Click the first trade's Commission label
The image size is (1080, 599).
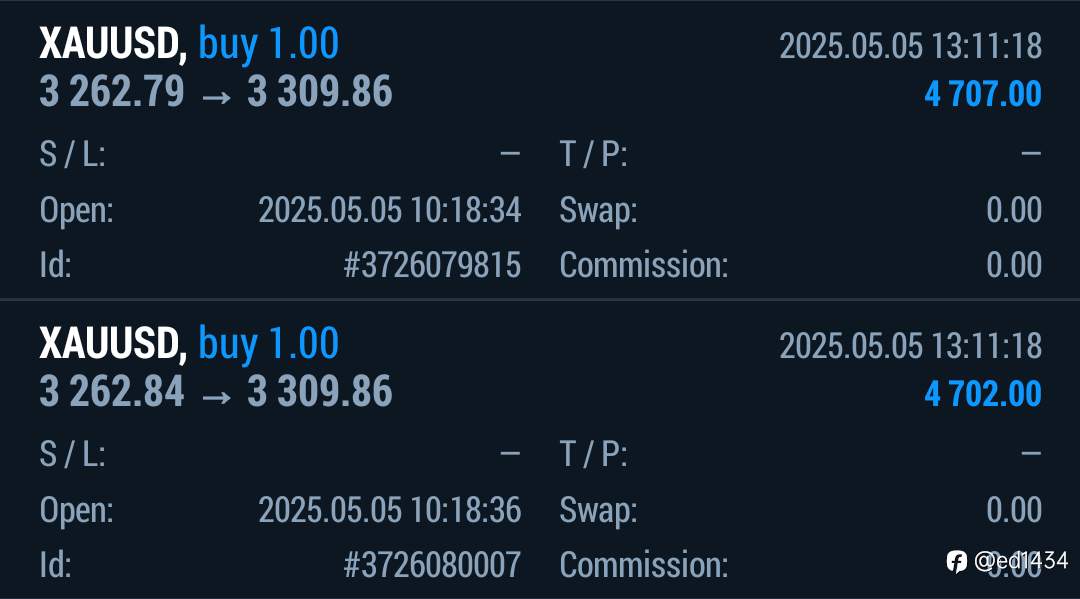(643, 265)
